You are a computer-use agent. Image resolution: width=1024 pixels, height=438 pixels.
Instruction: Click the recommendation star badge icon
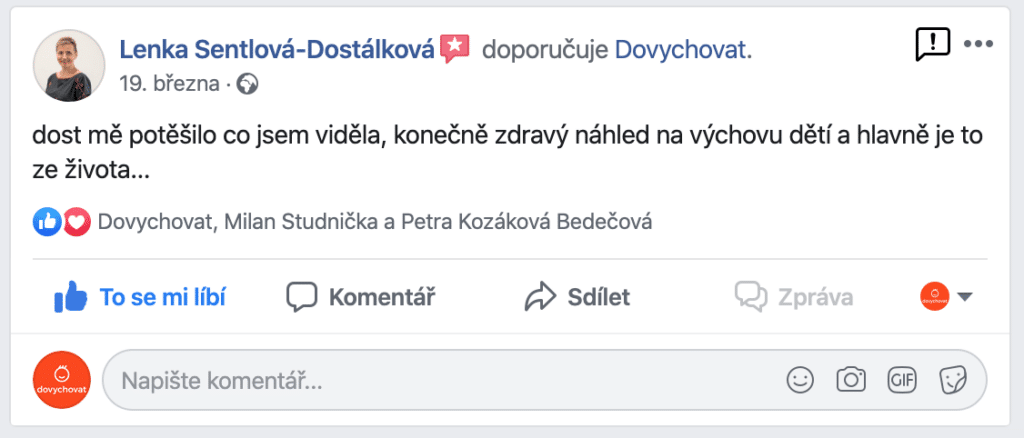pos(455,49)
